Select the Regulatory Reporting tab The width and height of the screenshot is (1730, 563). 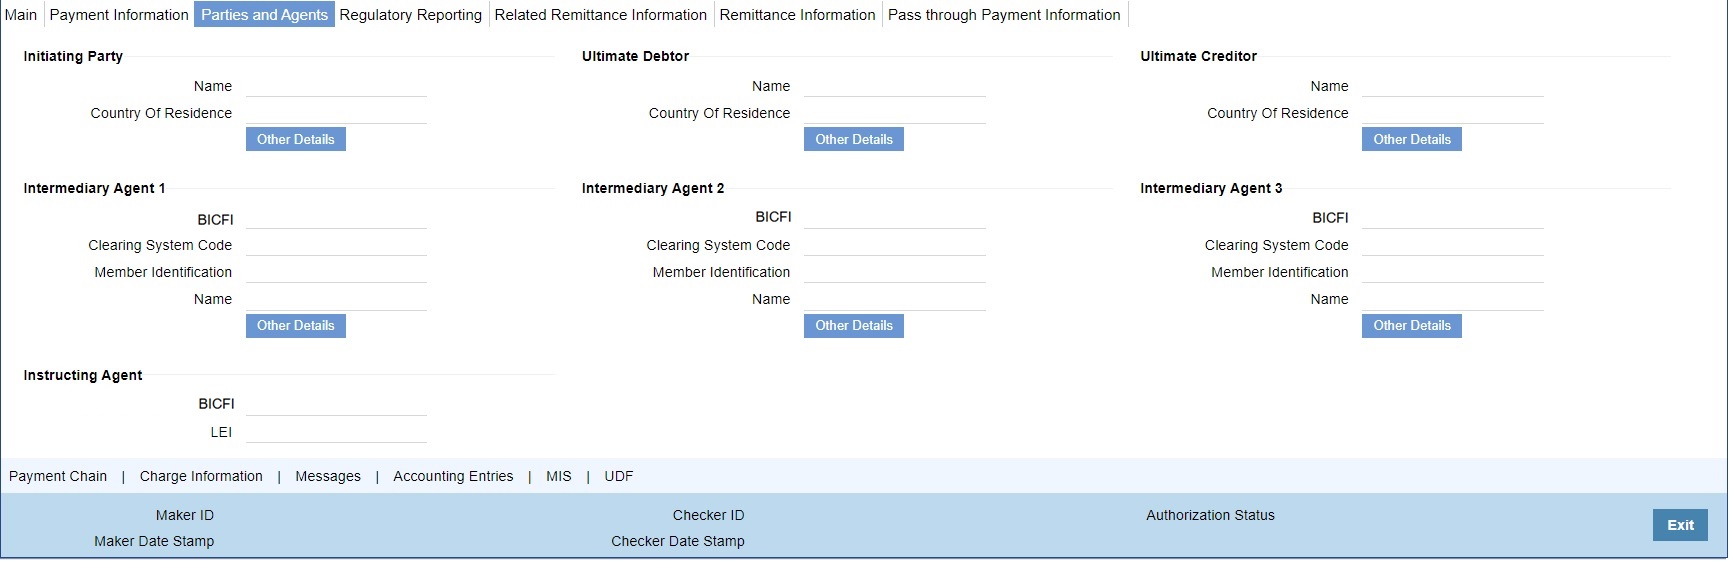click(410, 14)
